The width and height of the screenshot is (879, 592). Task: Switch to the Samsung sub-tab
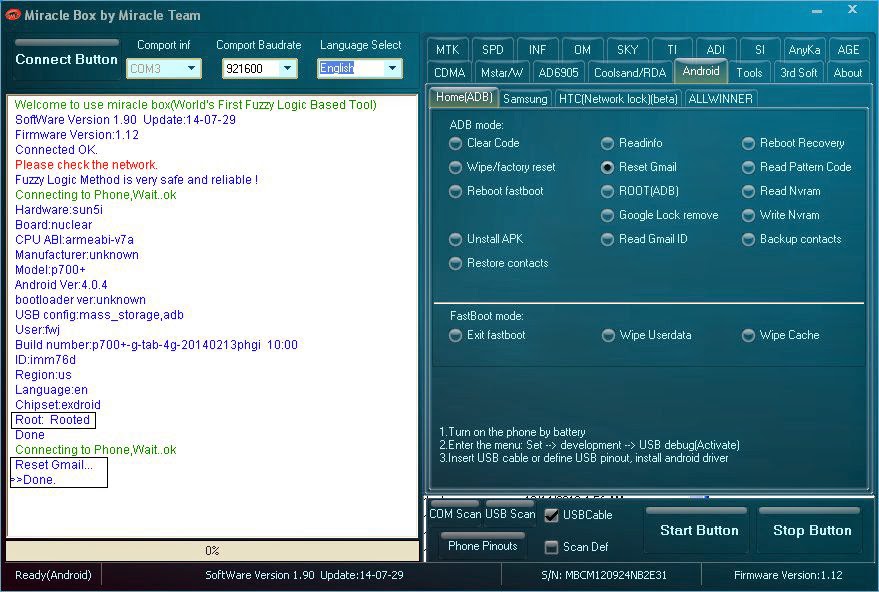[x=525, y=99]
